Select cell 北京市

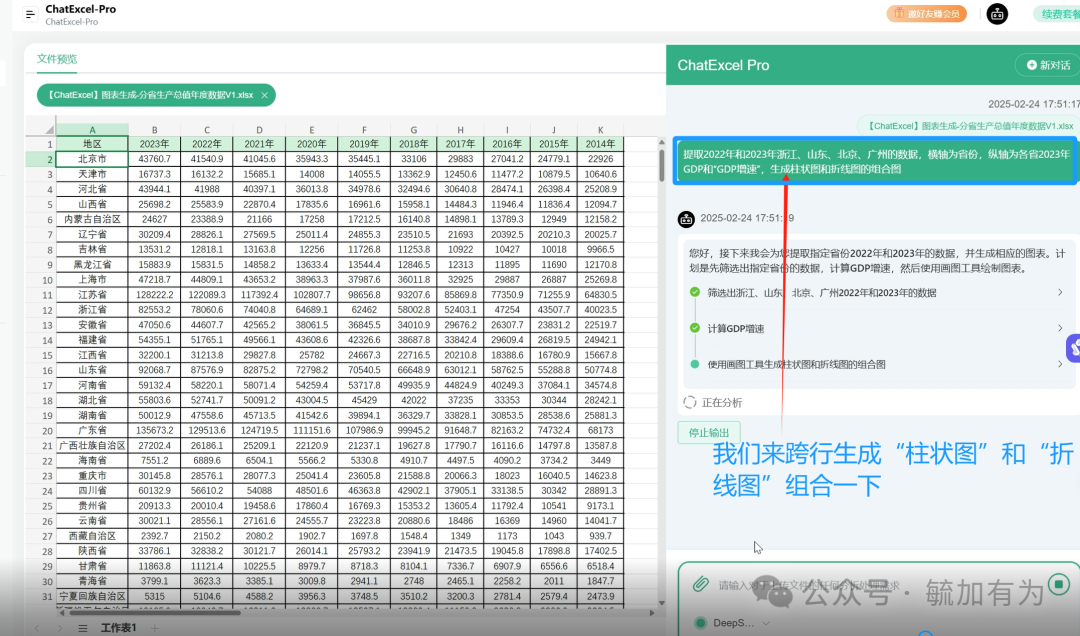point(92,158)
